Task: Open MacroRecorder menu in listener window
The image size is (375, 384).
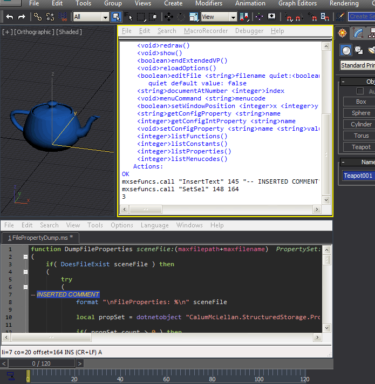Action: [x=206, y=31]
